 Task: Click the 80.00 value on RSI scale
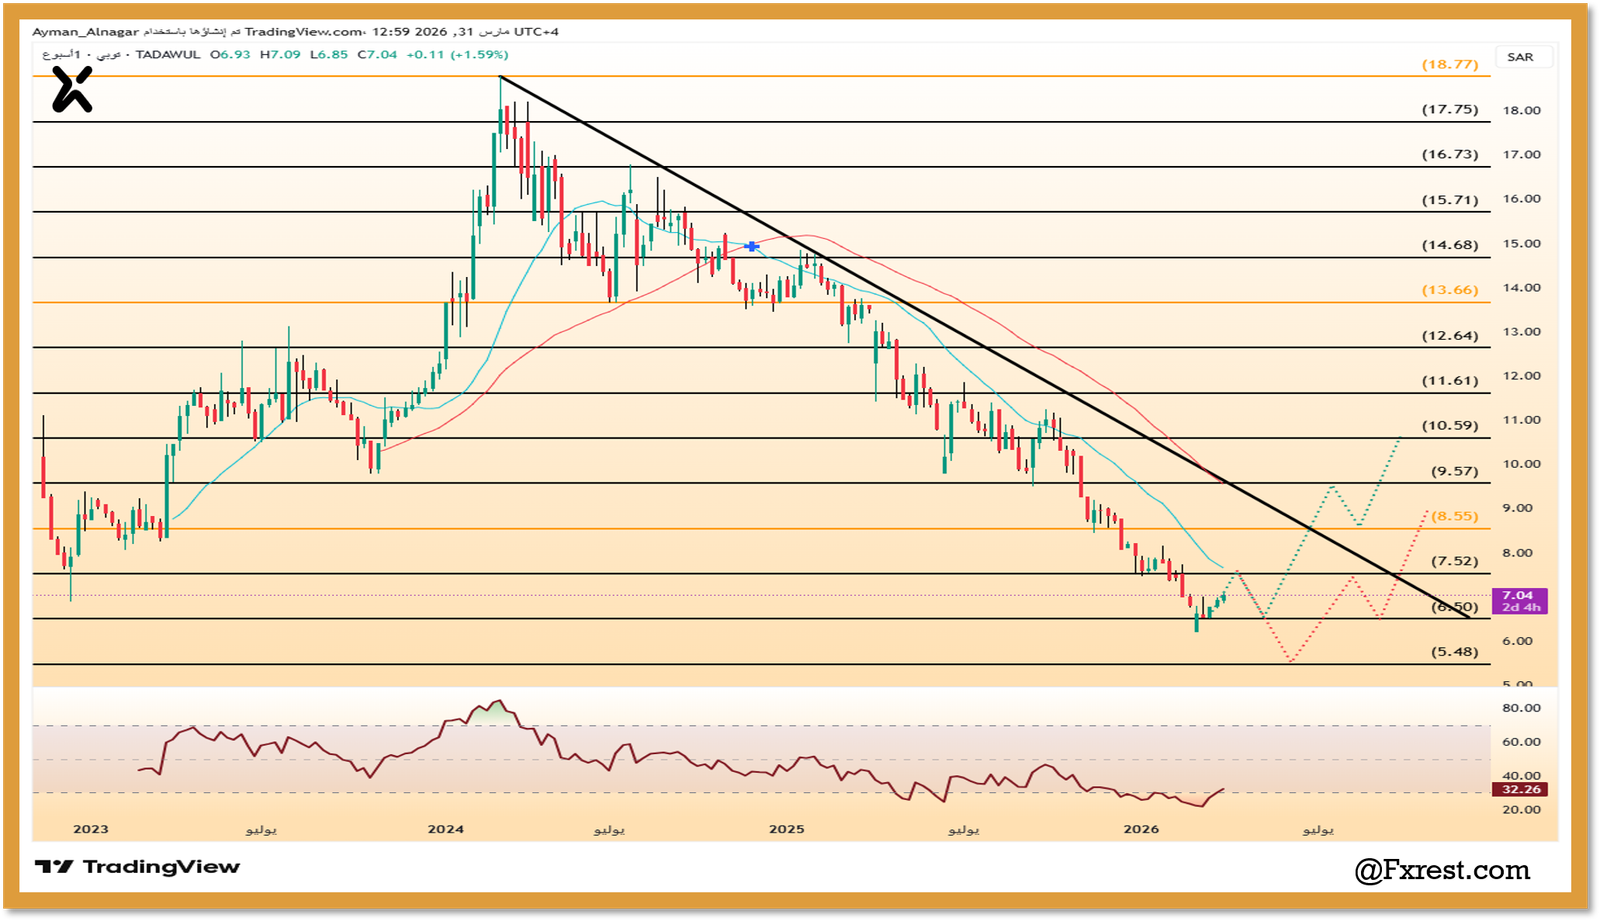click(1521, 708)
